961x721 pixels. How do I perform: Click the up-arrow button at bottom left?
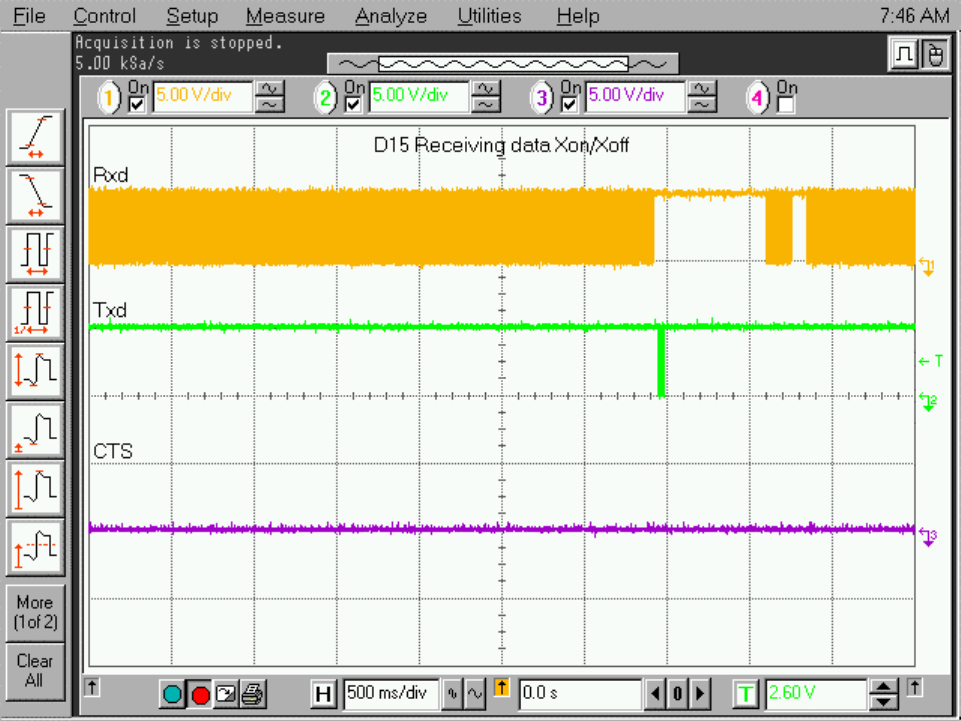pyautogui.click(x=92, y=687)
